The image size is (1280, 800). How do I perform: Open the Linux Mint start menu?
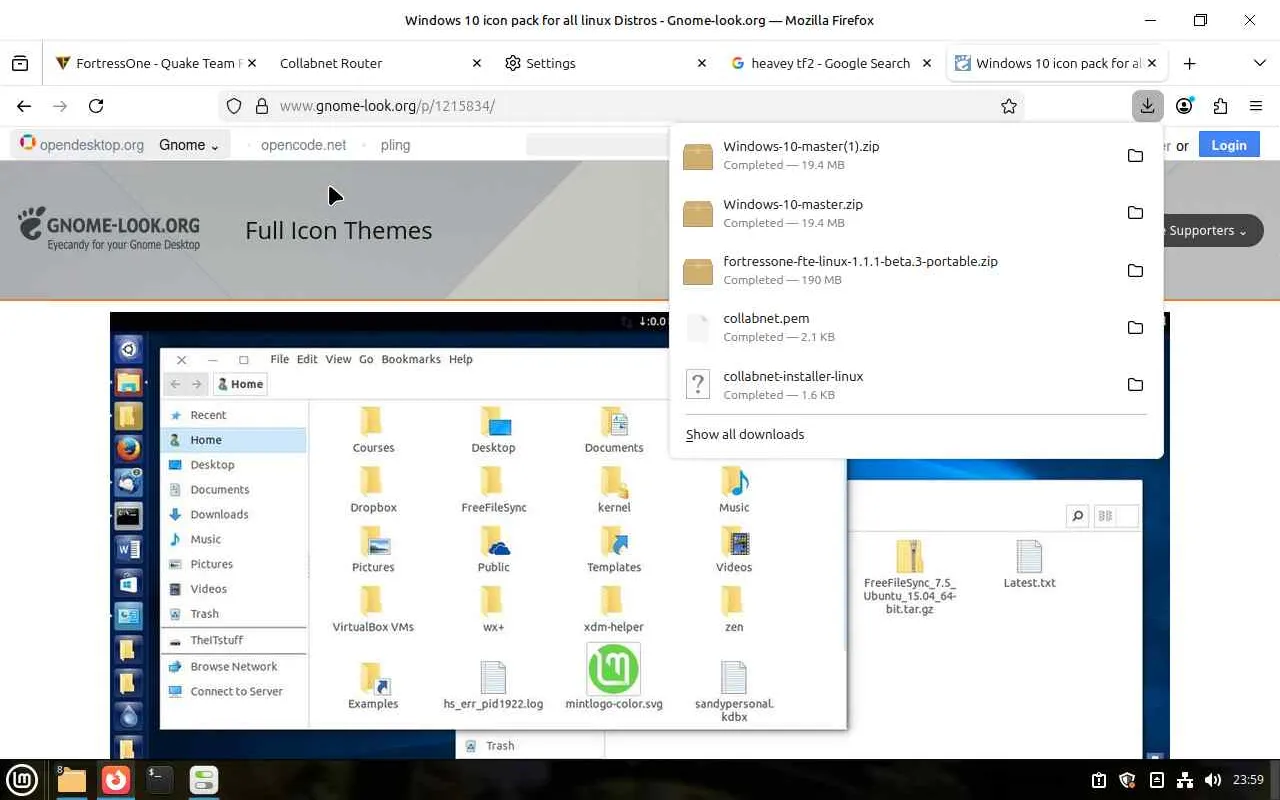tap(22, 779)
